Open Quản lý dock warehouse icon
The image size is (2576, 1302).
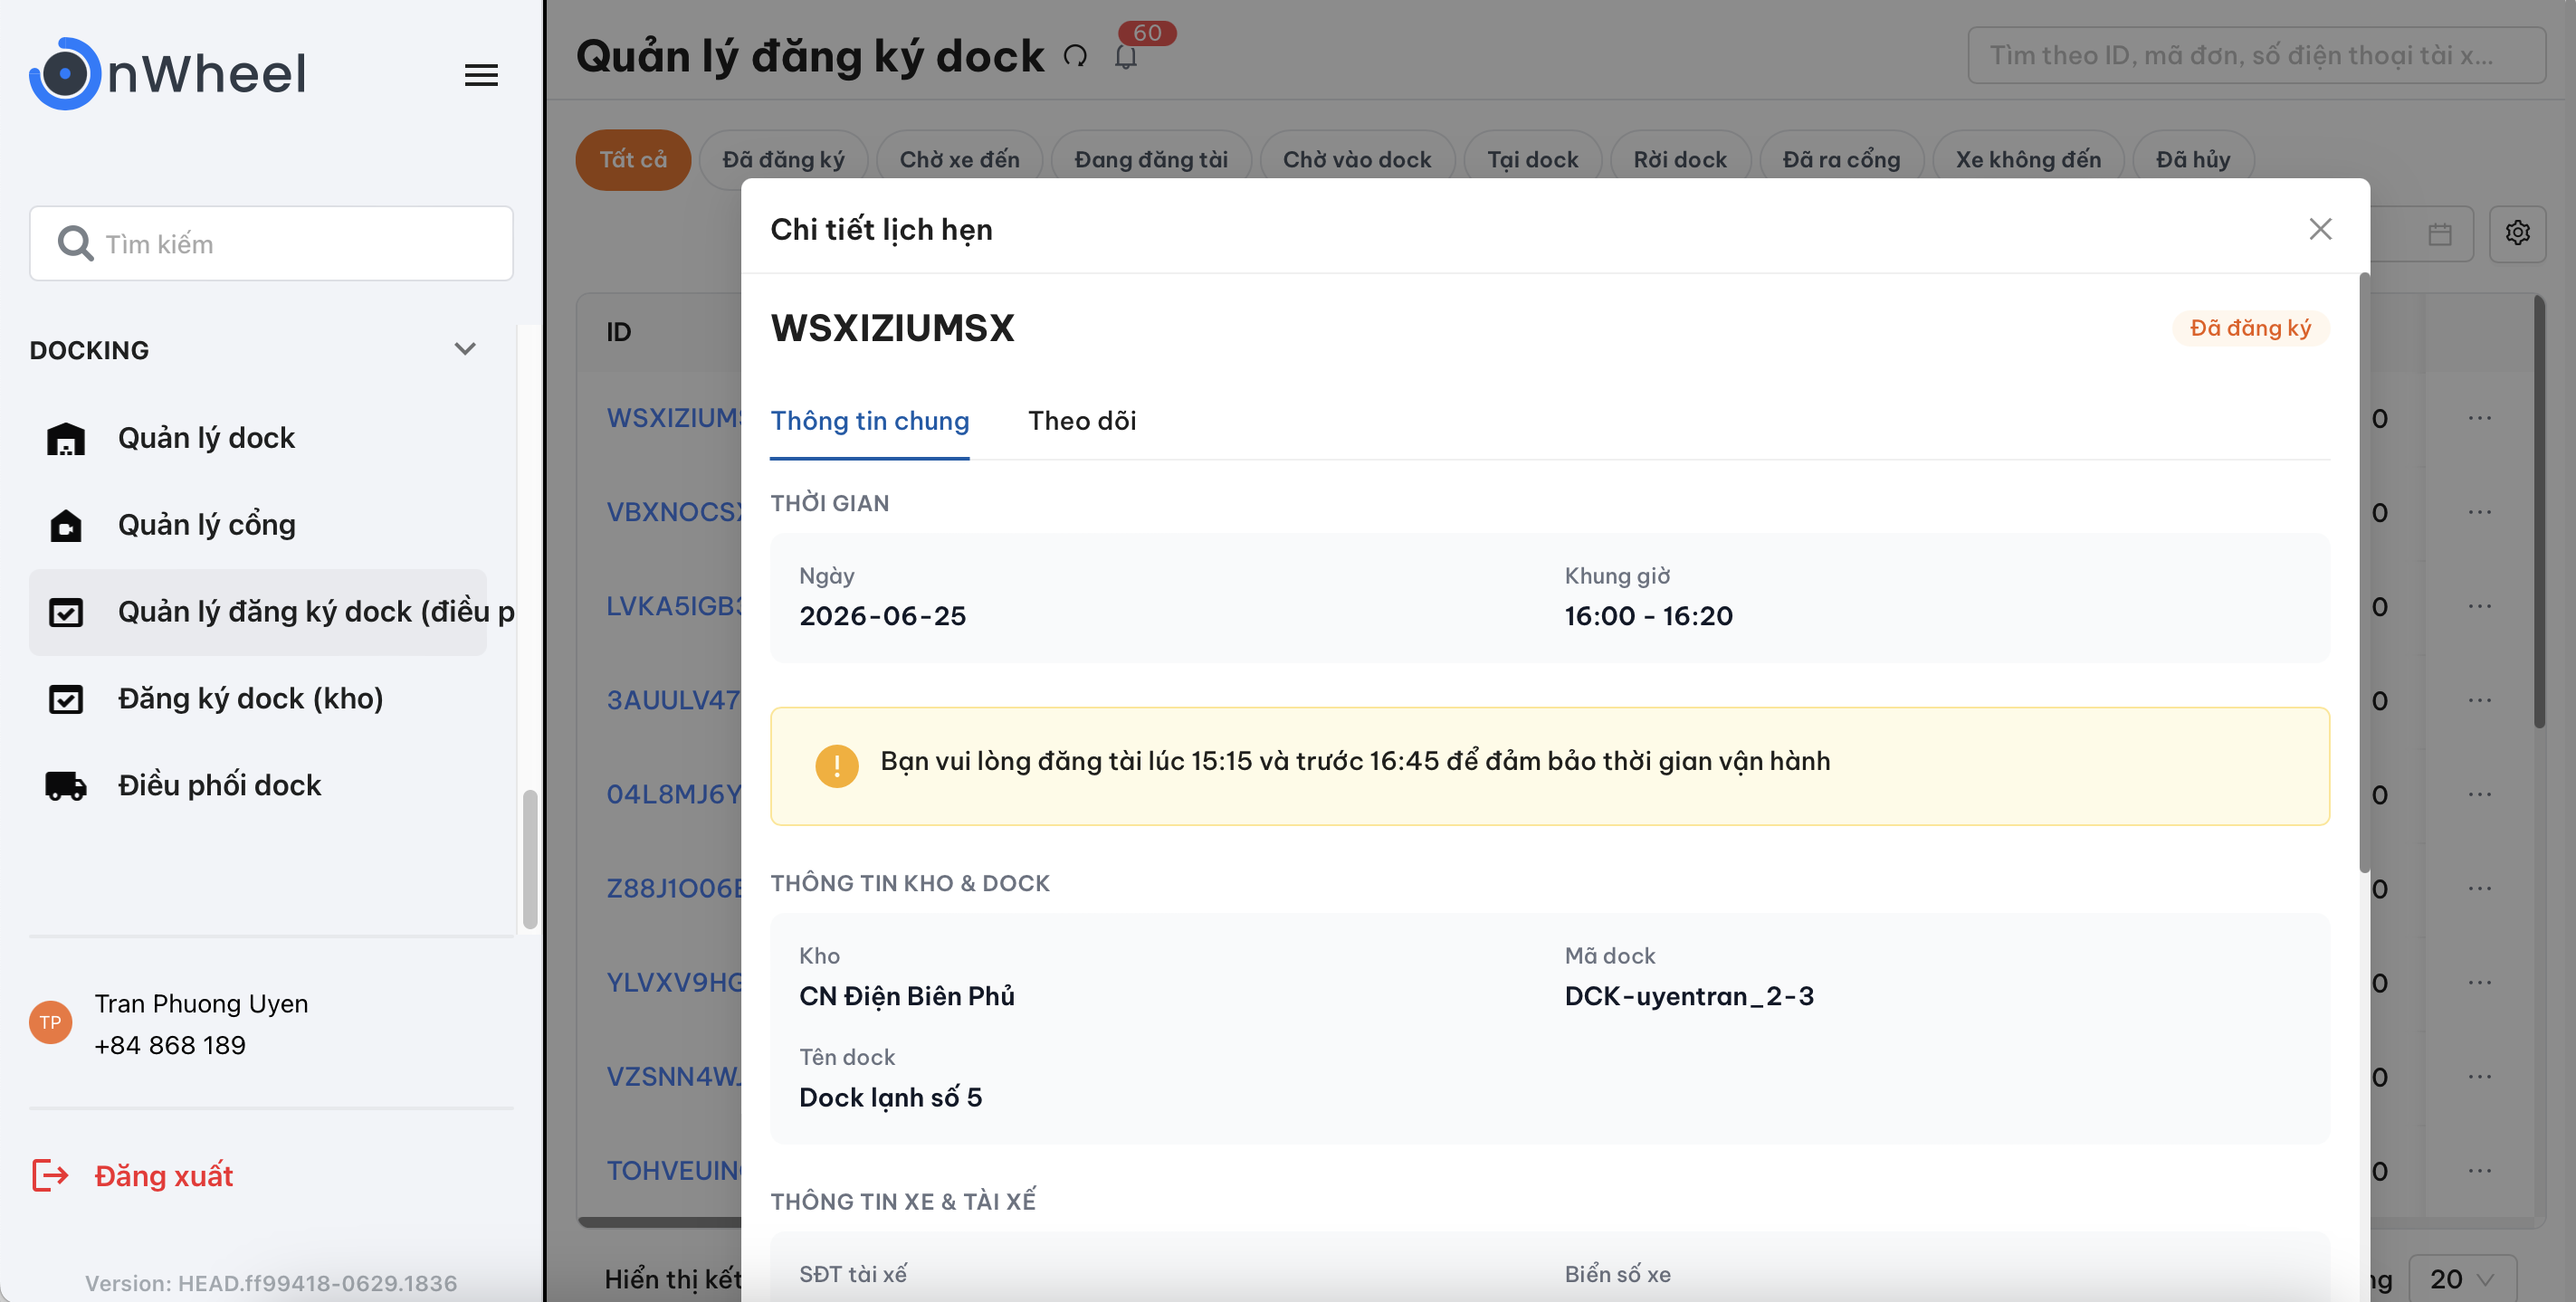coord(66,438)
